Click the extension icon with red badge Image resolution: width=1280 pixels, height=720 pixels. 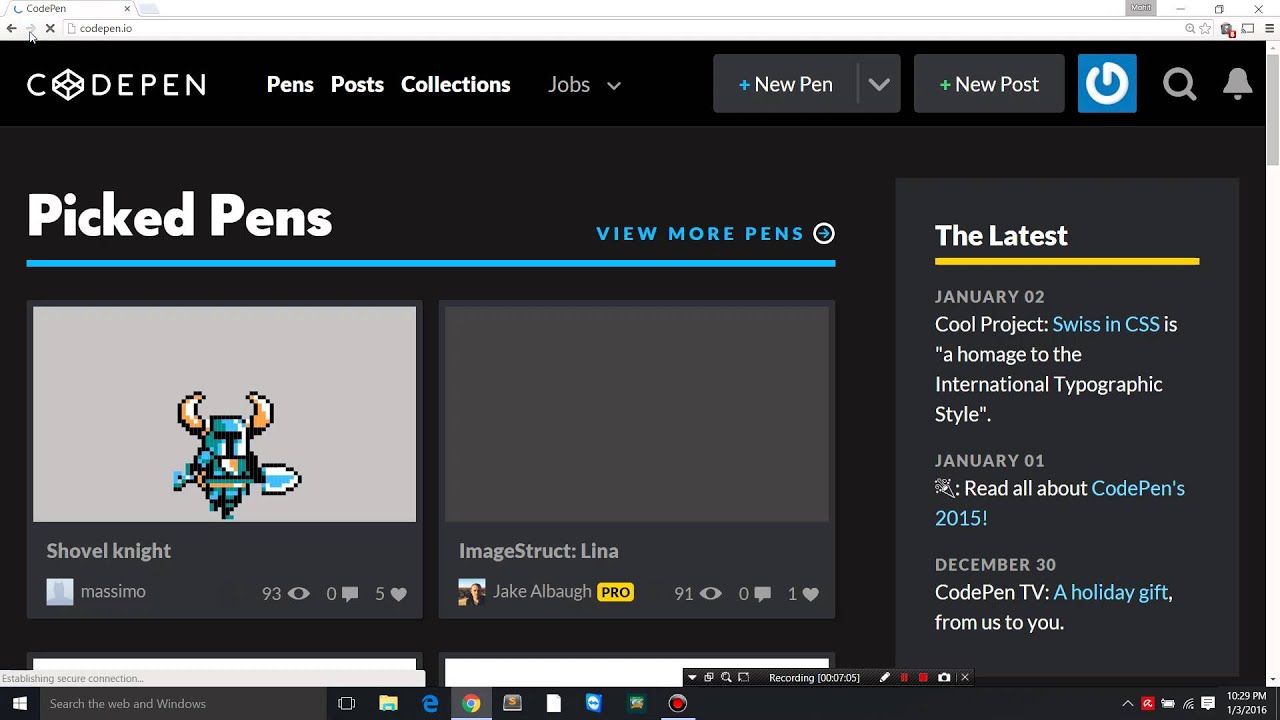[1227, 29]
